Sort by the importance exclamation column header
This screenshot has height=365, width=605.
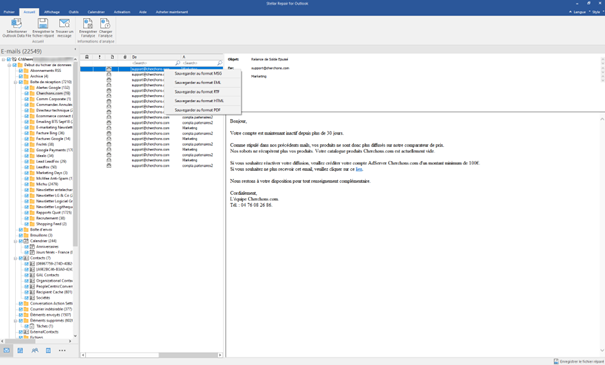click(x=100, y=57)
